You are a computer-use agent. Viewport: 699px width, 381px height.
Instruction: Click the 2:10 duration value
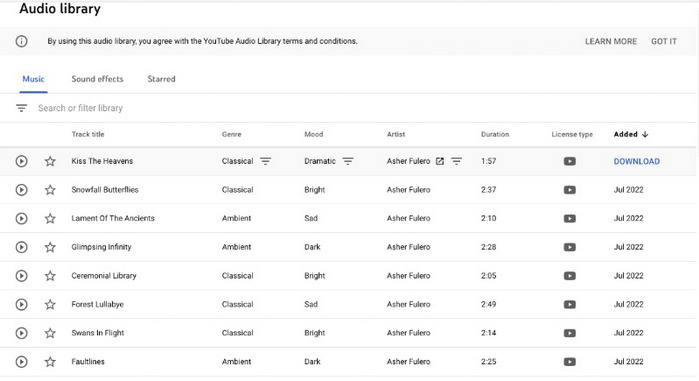[488, 218]
